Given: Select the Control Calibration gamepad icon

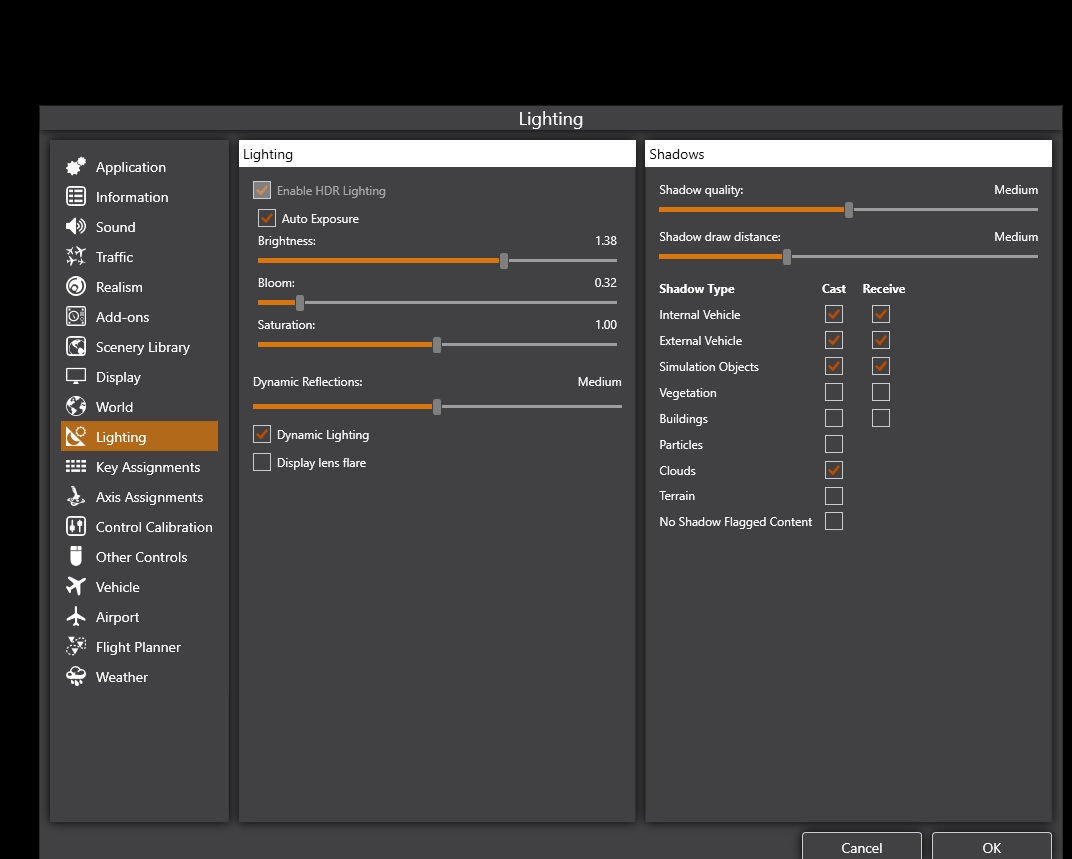Looking at the screenshot, I should (x=76, y=527).
